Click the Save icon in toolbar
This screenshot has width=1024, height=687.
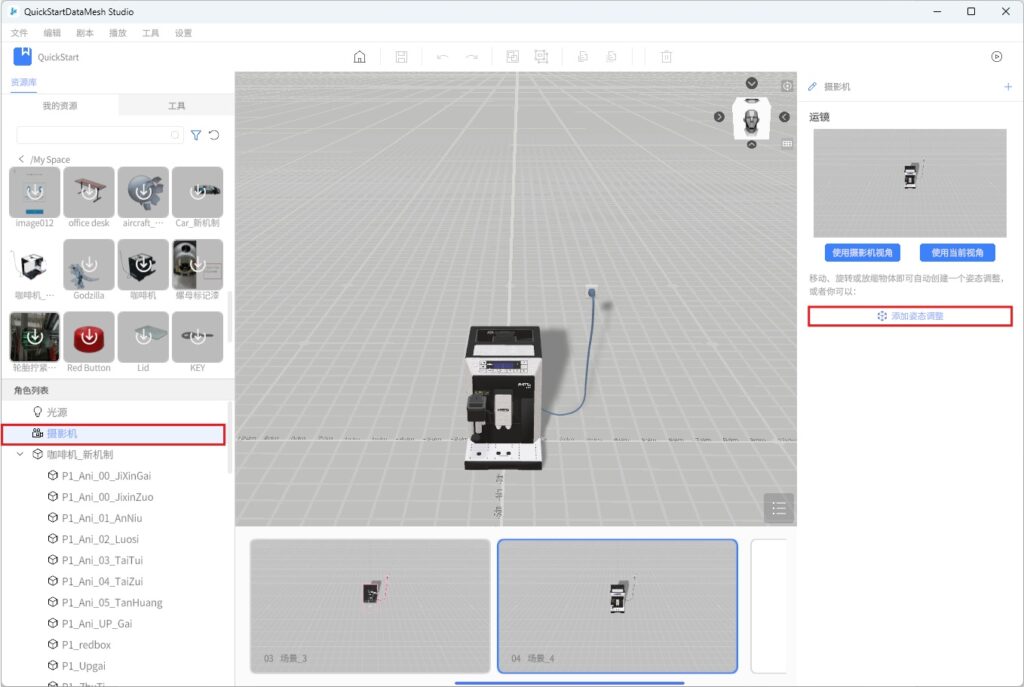(x=401, y=57)
